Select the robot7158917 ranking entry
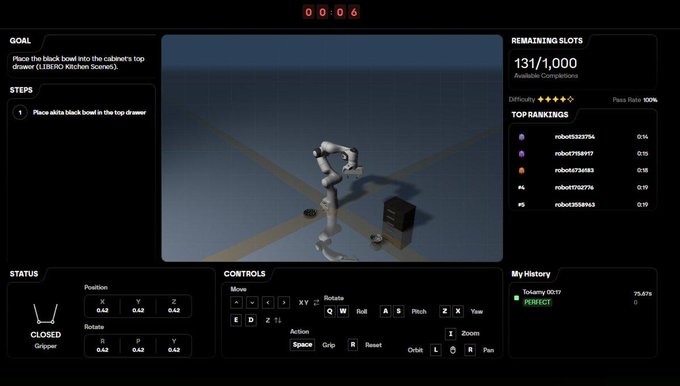This screenshot has height=386, width=680. coord(583,154)
